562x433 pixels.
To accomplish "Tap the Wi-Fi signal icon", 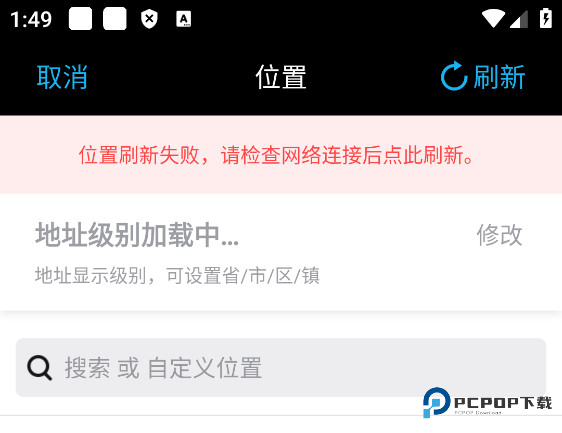I will 493,18.
